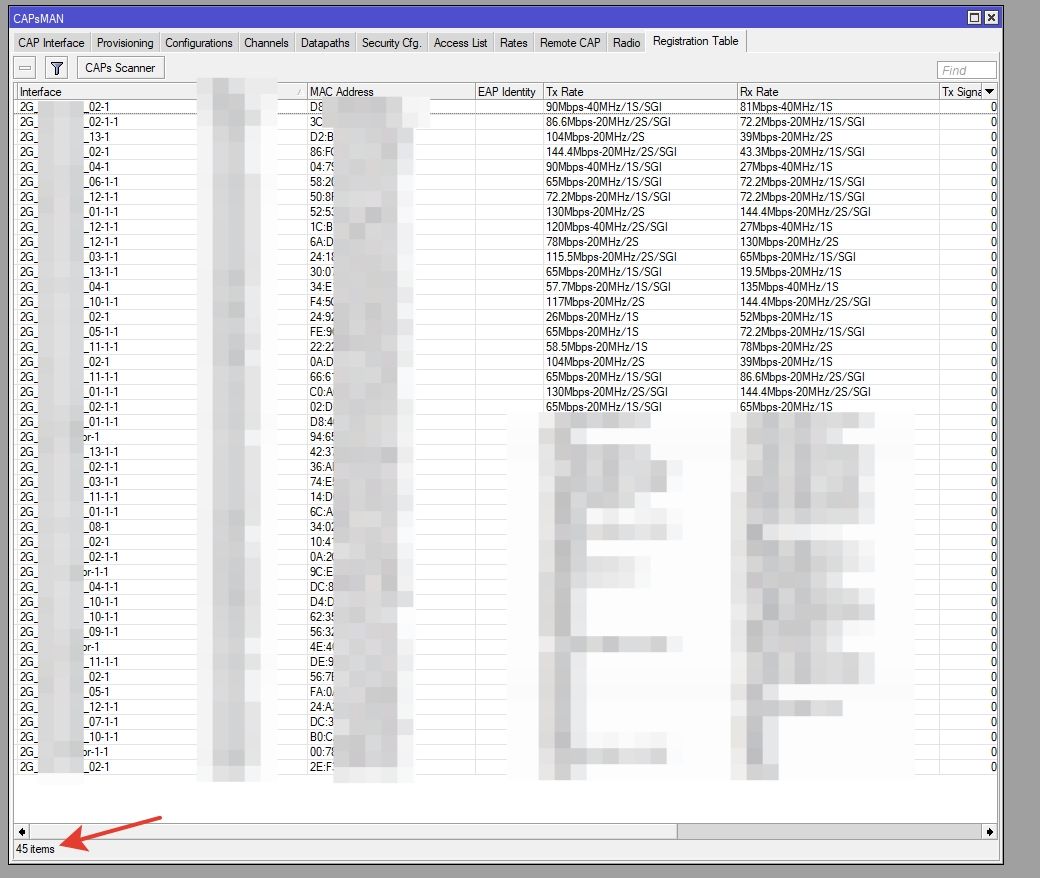The image size is (1040, 878).
Task: Open the filter funnel icon
Action: point(56,68)
